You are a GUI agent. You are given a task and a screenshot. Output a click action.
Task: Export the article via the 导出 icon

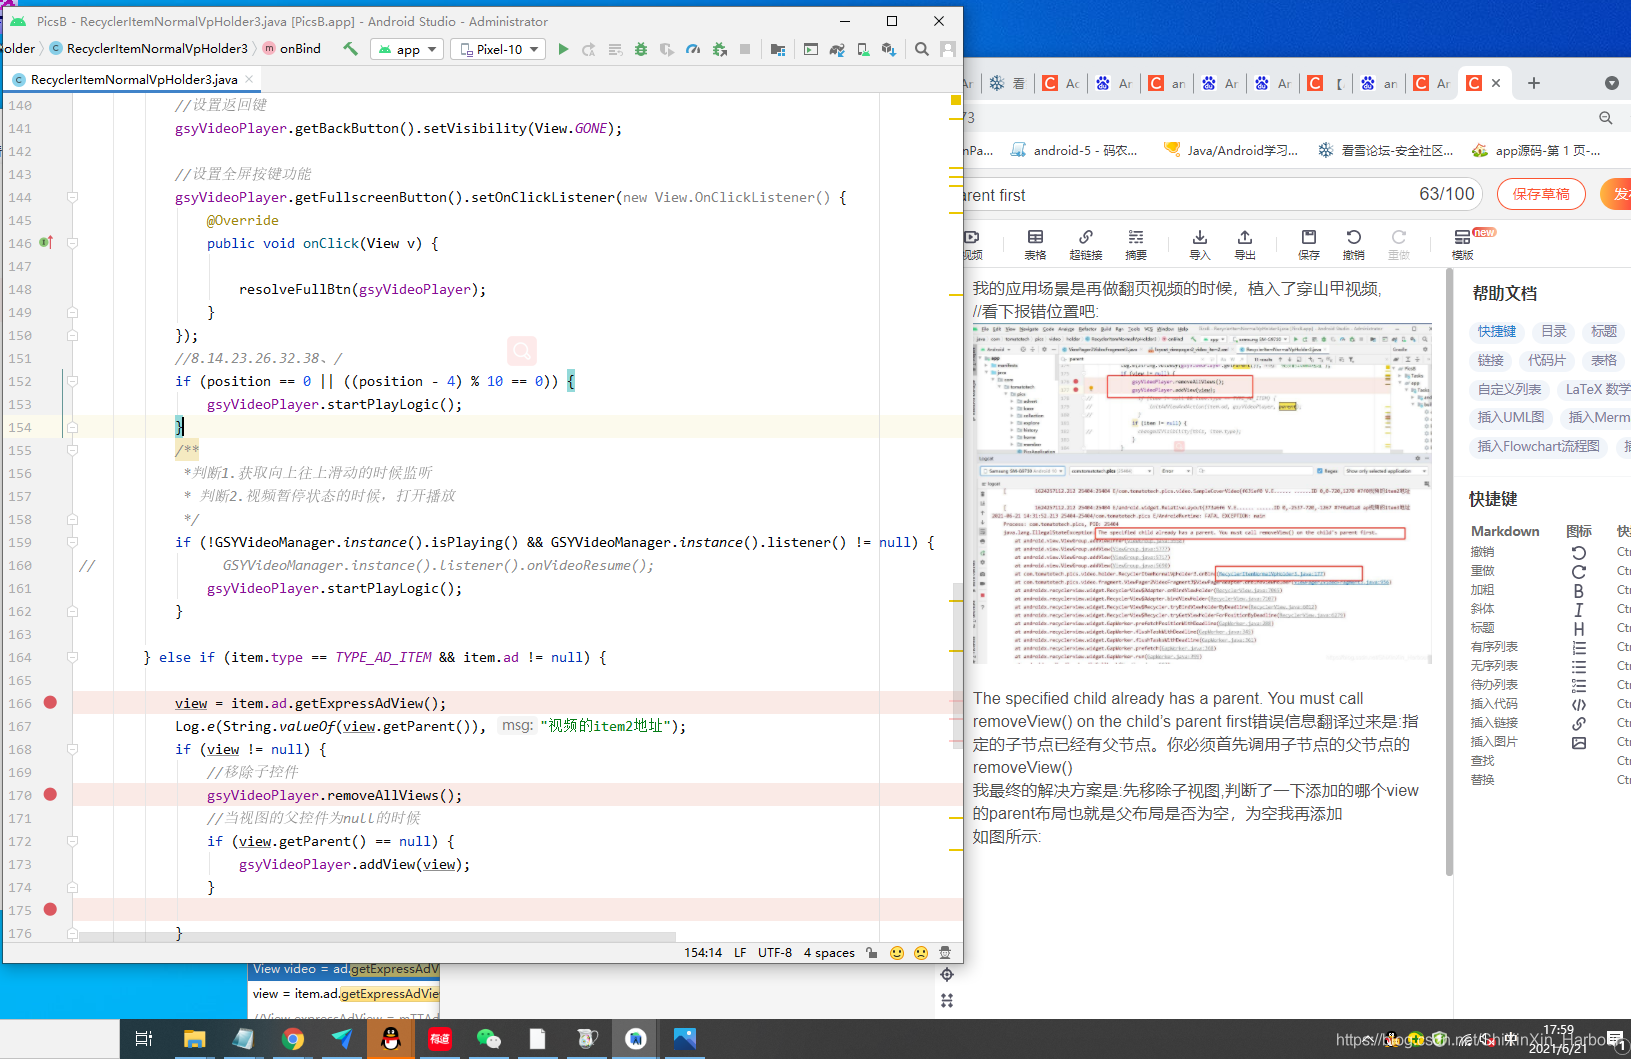1244,240
